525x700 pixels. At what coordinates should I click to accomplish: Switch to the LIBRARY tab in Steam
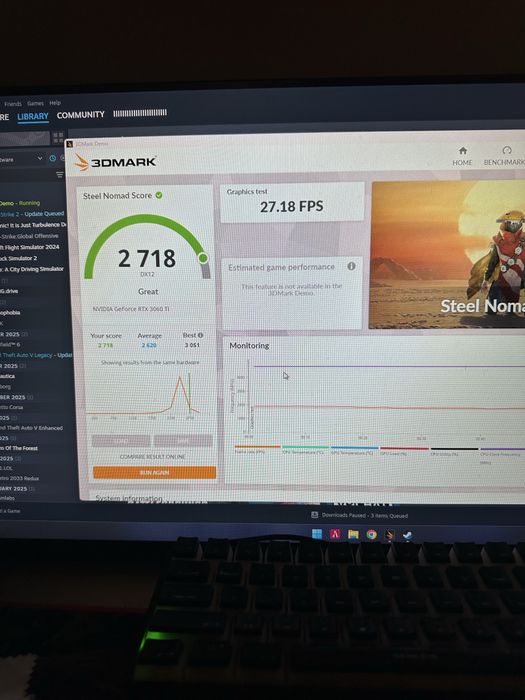pyautogui.click(x=33, y=116)
